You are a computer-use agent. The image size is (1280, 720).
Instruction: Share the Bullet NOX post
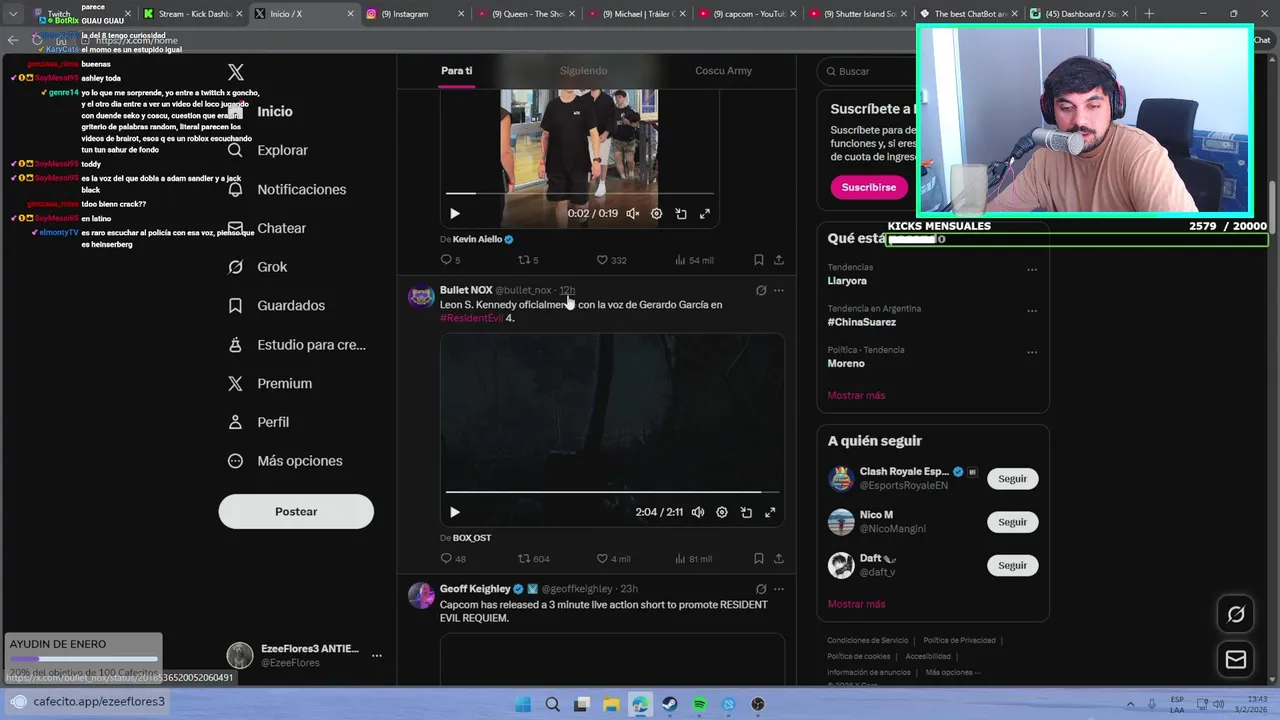pyautogui.click(x=778, y=559)
